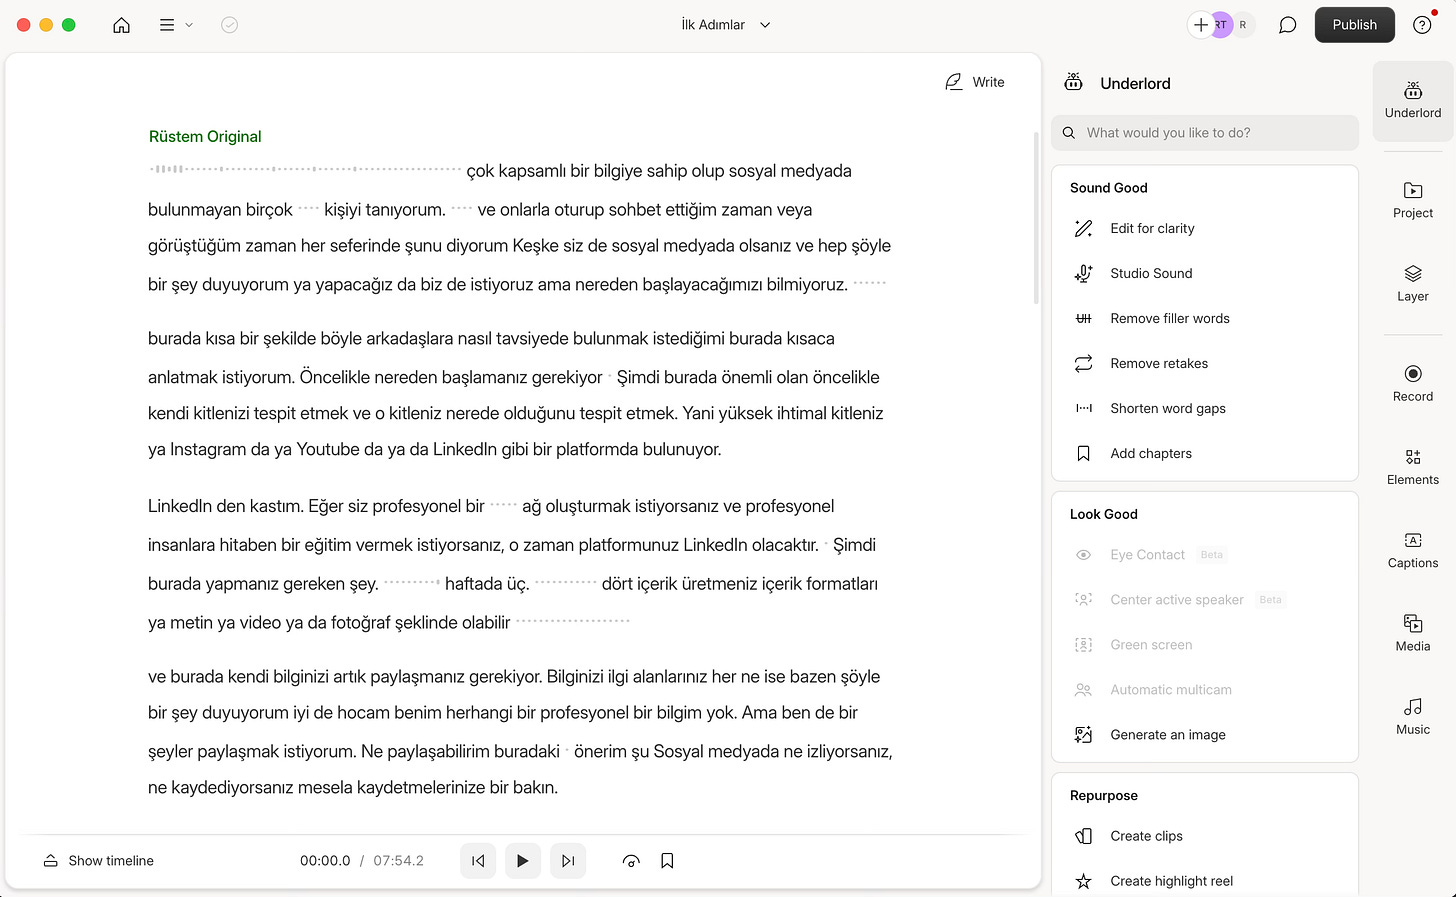
Task: Click the Create clips icon
Action: tap(1083, 836)
